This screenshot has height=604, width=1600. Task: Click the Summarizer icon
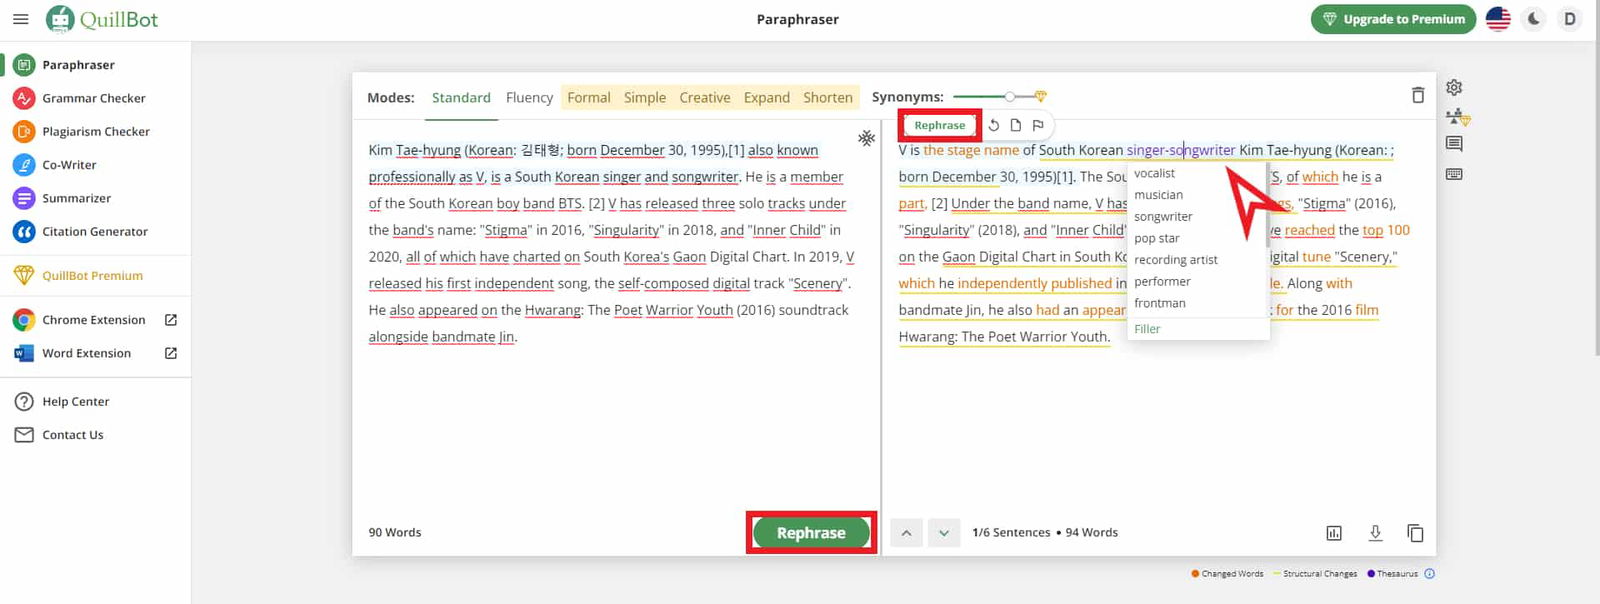coord(24,198)
